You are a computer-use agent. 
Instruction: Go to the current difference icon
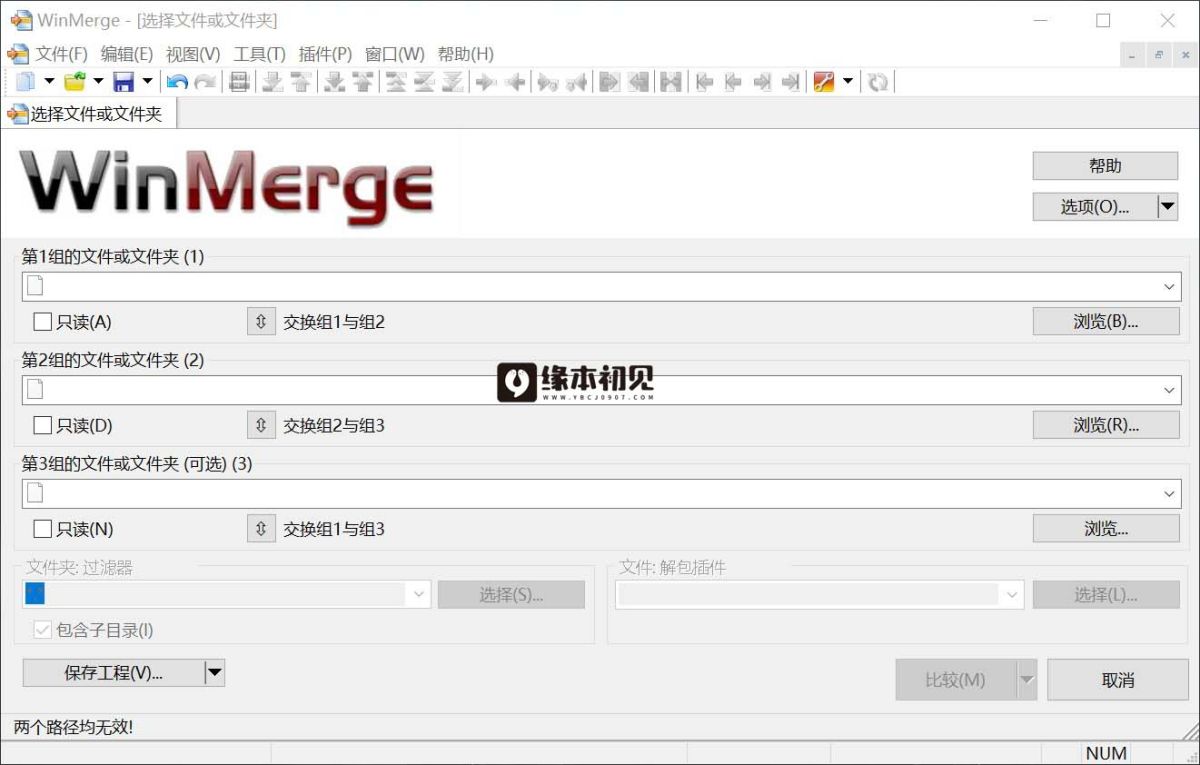424,82
